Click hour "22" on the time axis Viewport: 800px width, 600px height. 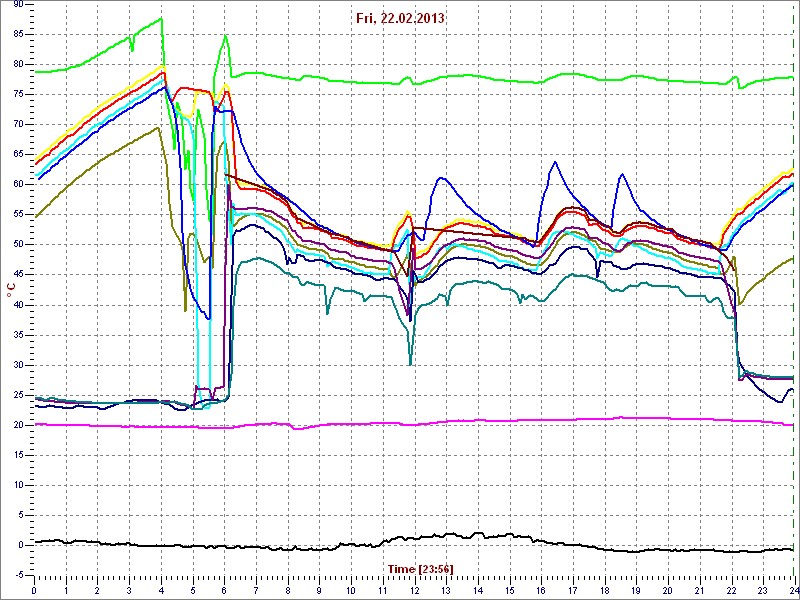click(x=732, y=591)
